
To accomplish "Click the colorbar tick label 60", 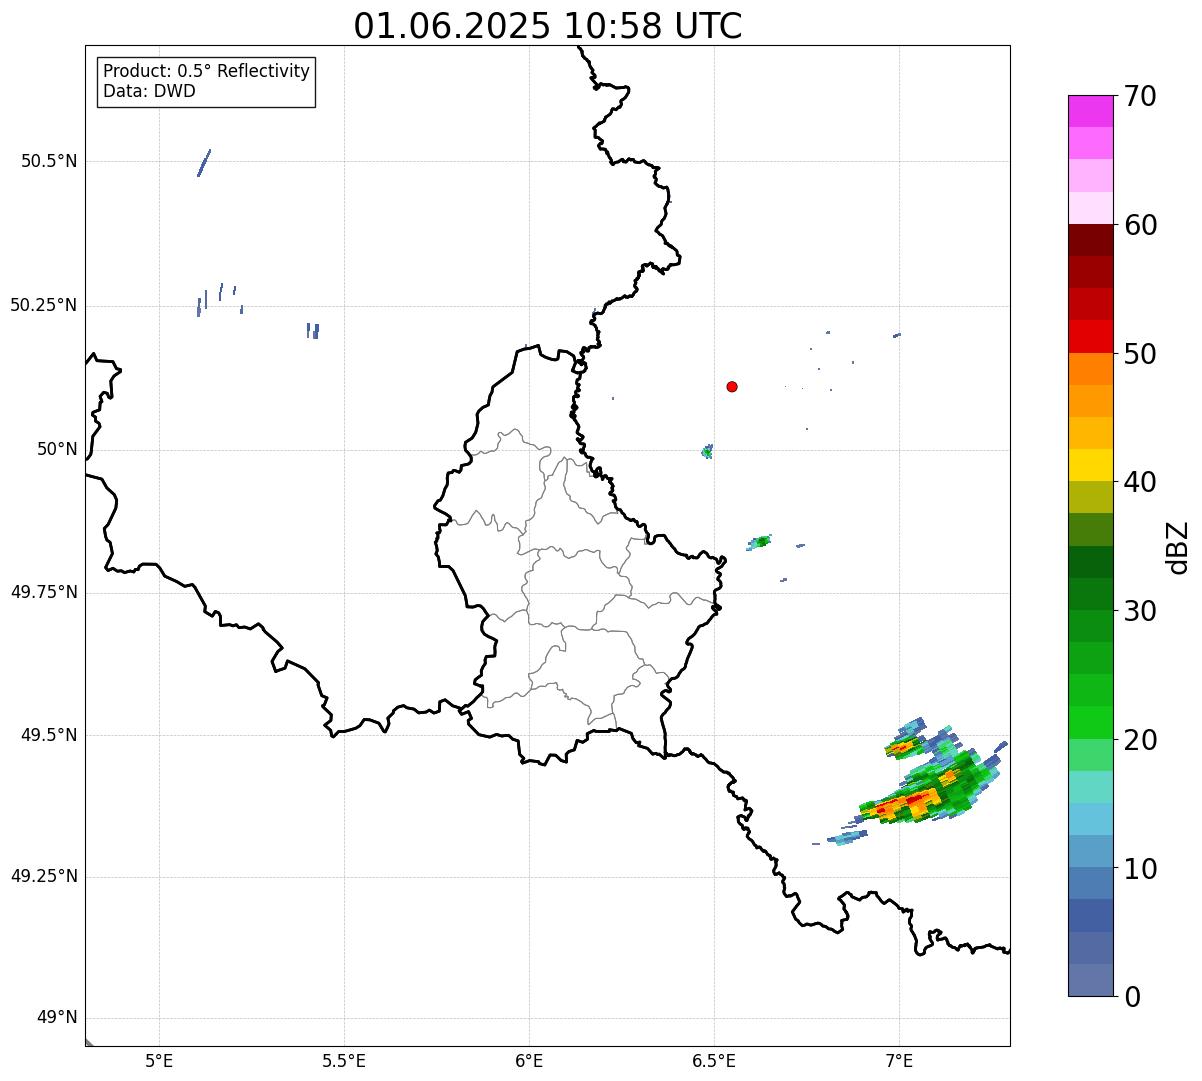I will tap(1140, 225).
